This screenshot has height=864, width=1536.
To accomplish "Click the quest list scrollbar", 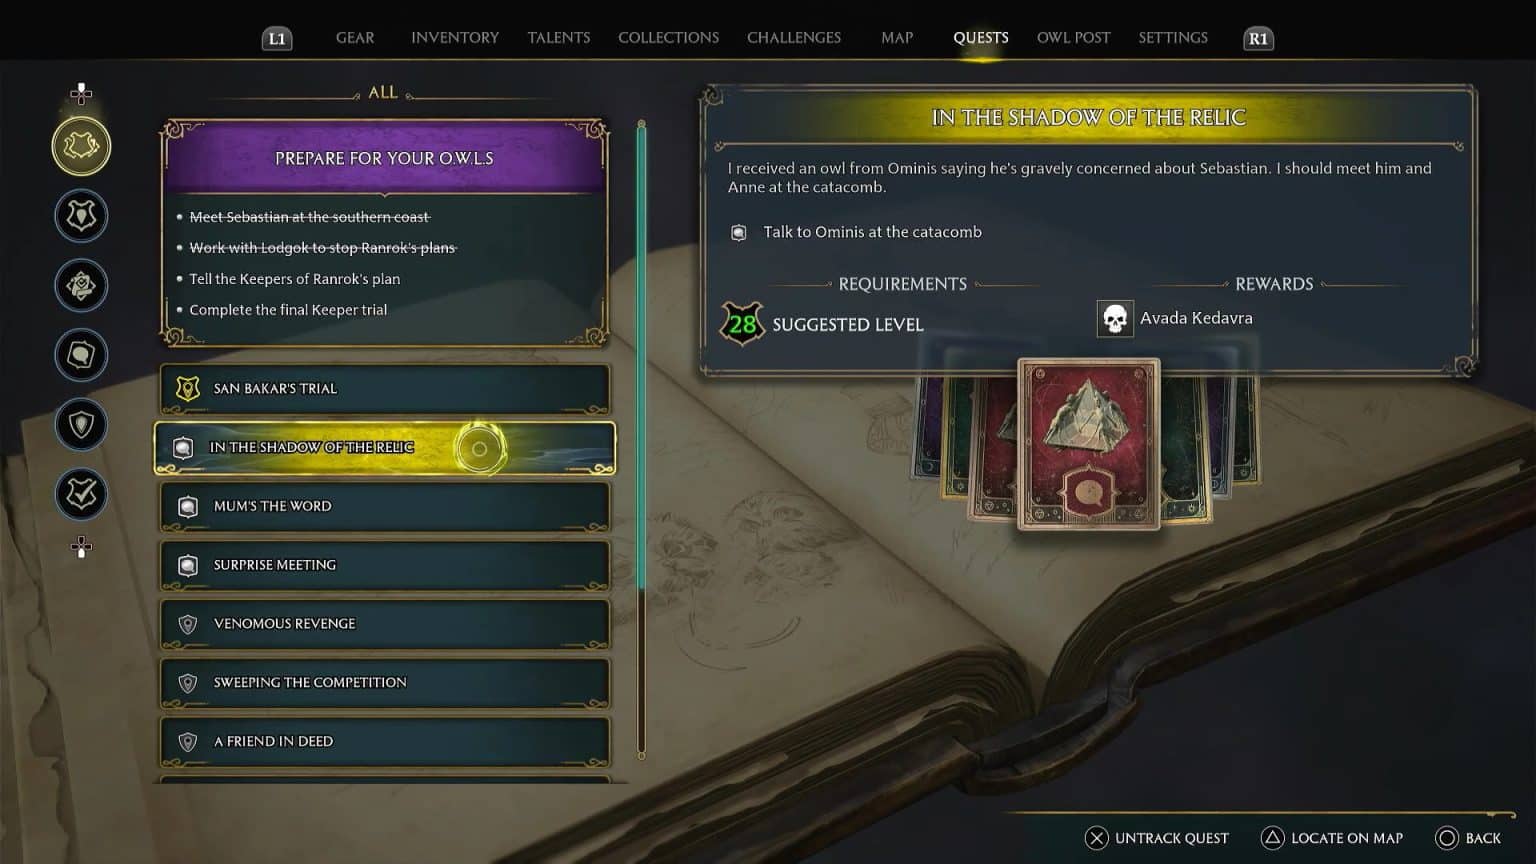I will [x=641, y=439].
